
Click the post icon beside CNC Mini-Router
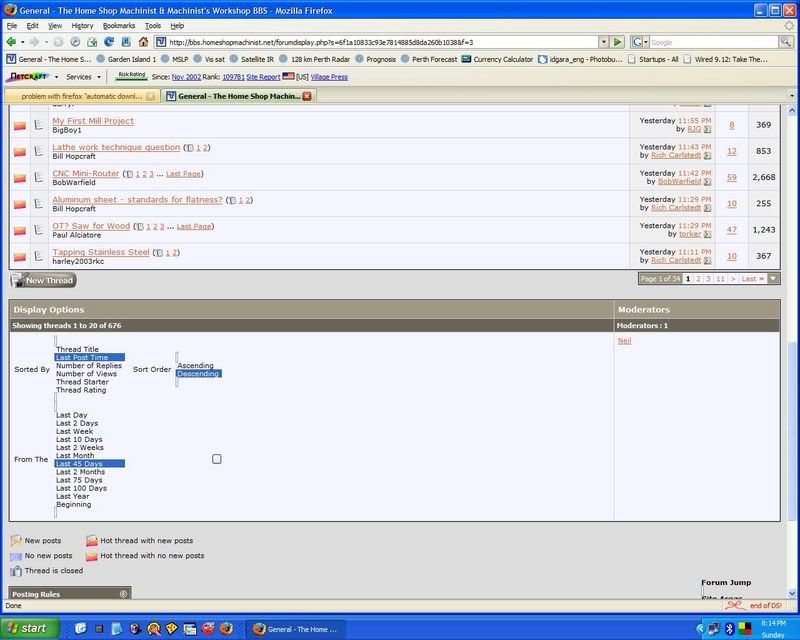coord(39,177)
